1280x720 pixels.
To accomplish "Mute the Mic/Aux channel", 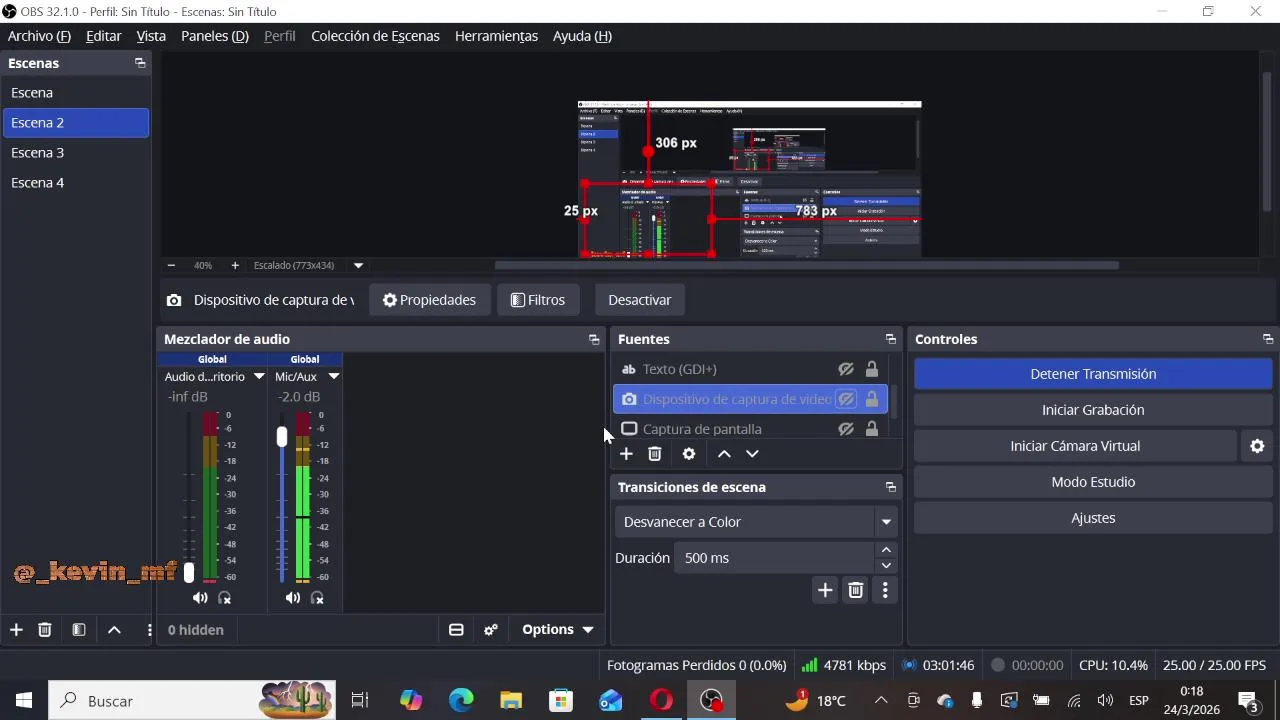I will click(x=292, y=598).
